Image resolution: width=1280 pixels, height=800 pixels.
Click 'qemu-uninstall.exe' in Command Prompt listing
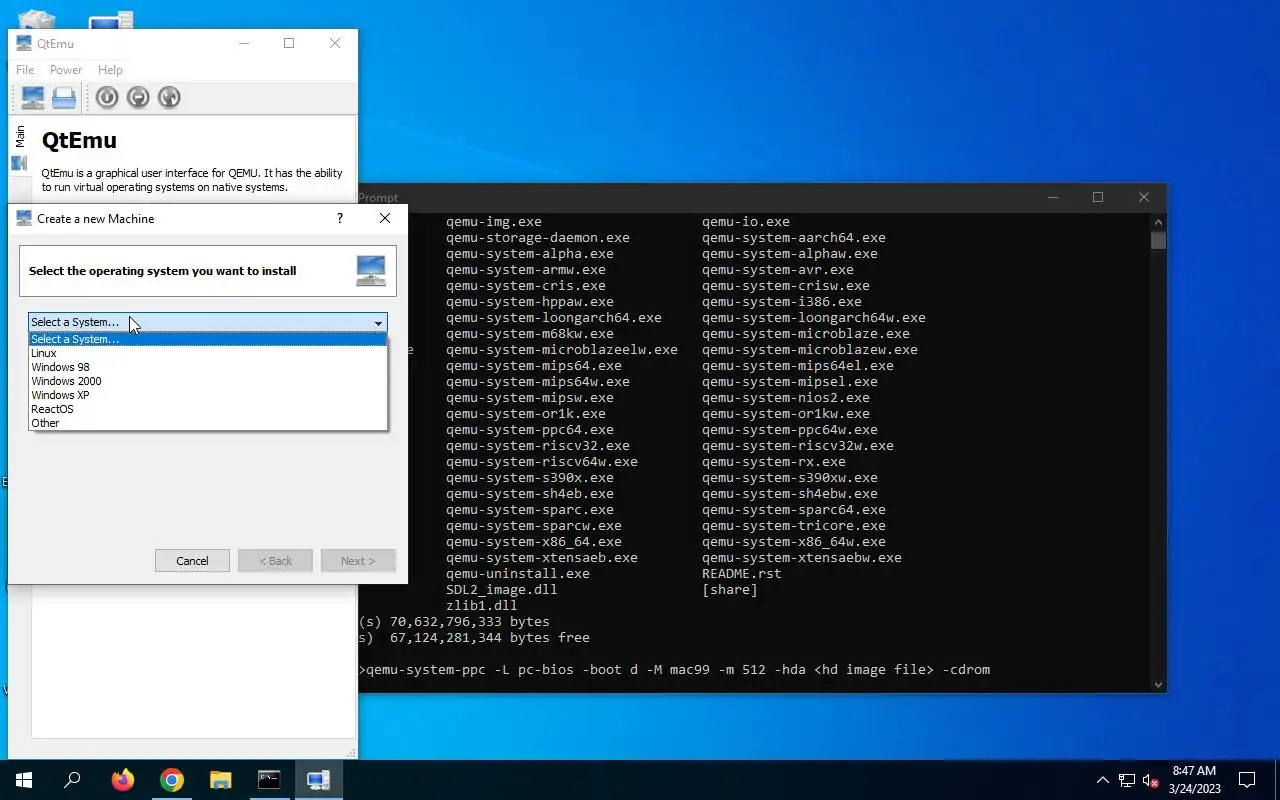(518, 573)
